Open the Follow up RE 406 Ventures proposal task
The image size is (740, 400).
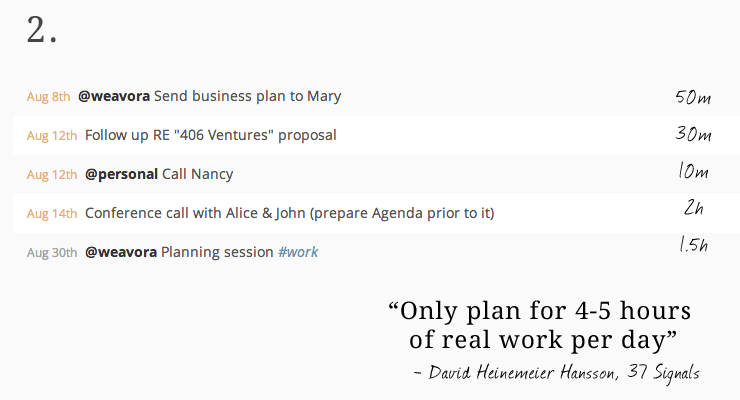coord(210,135)
